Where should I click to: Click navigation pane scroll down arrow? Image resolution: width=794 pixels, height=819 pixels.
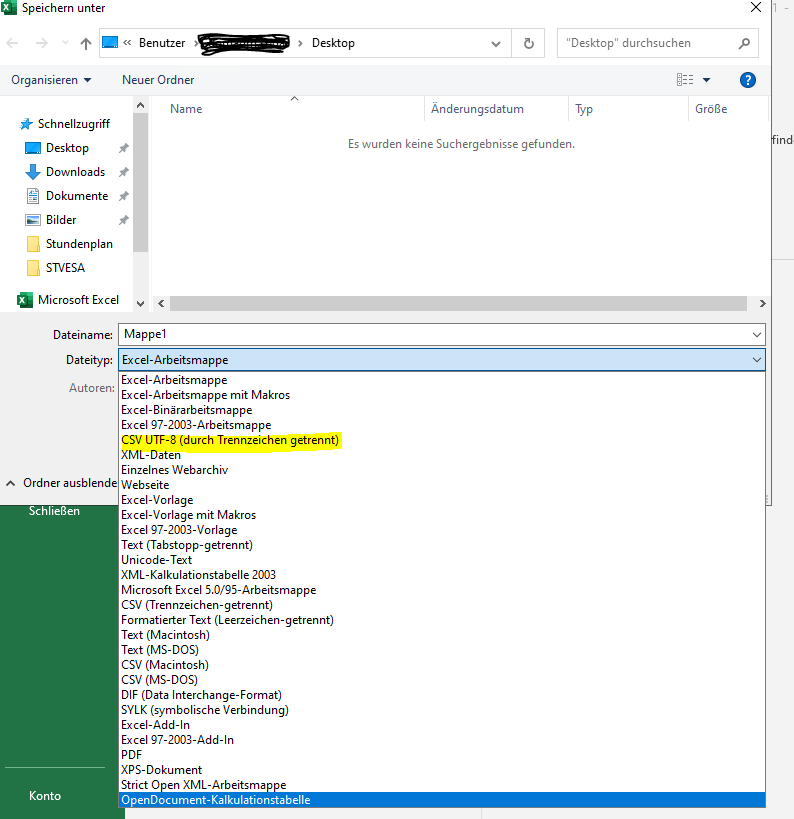pyautogui.click(x=140, y=303)
